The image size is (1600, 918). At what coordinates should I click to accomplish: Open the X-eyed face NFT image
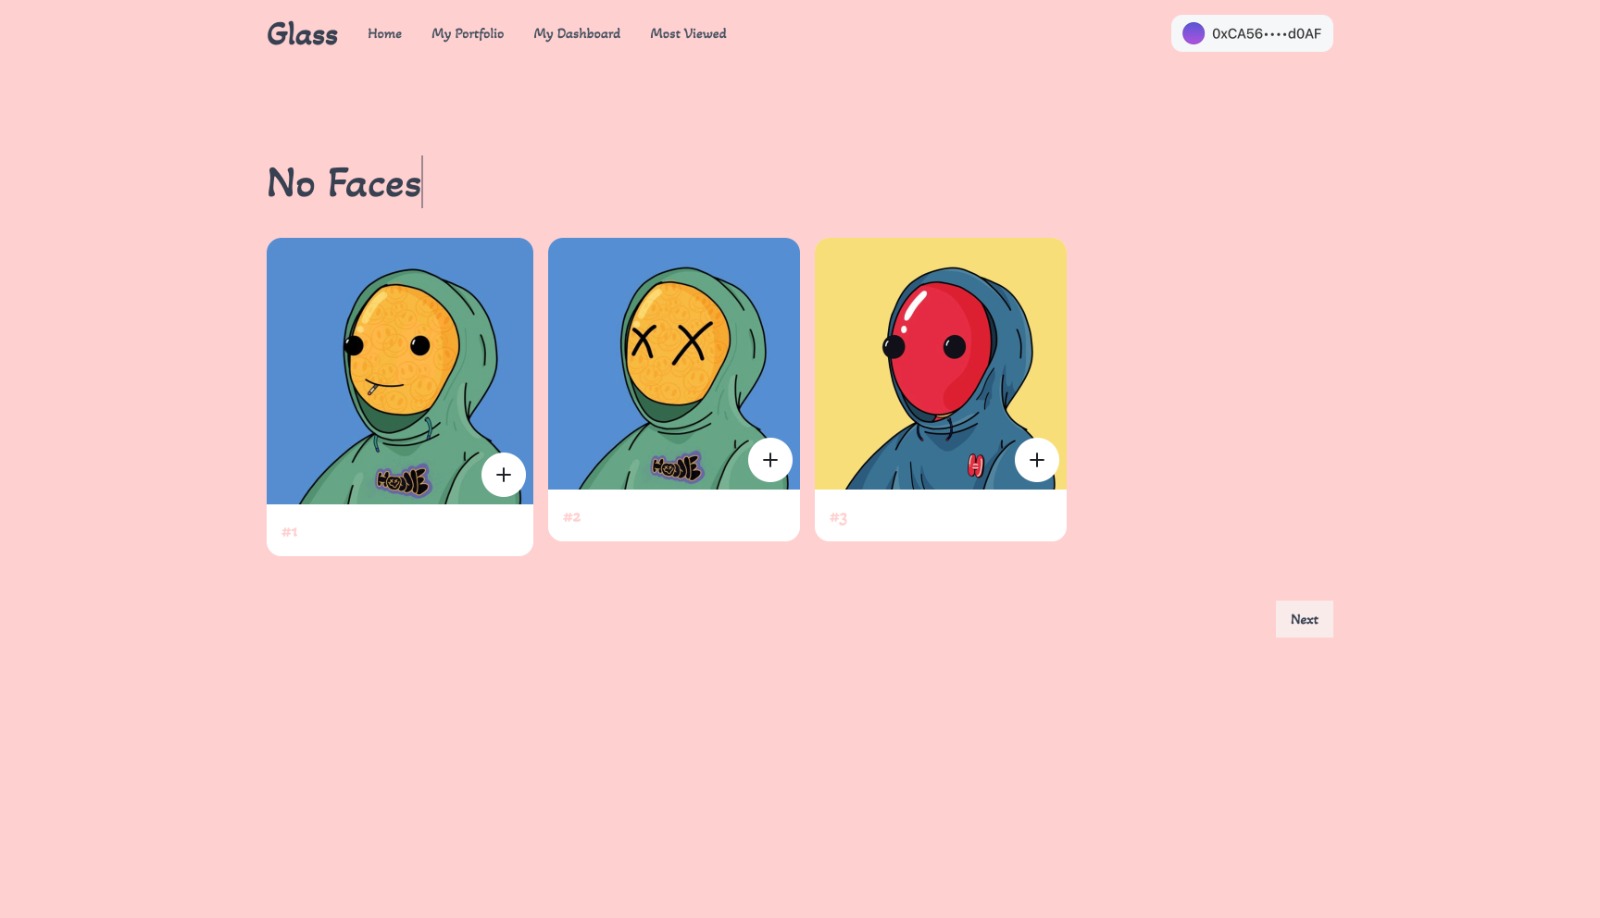674,364
